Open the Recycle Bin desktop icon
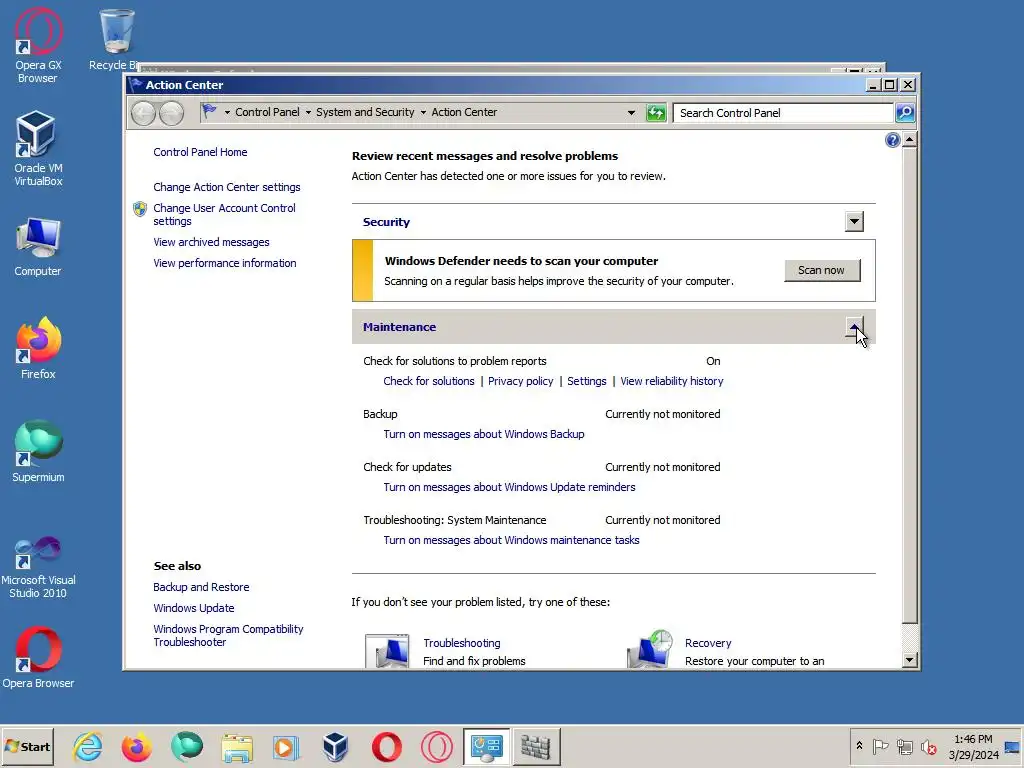 (x=116, y=39)
